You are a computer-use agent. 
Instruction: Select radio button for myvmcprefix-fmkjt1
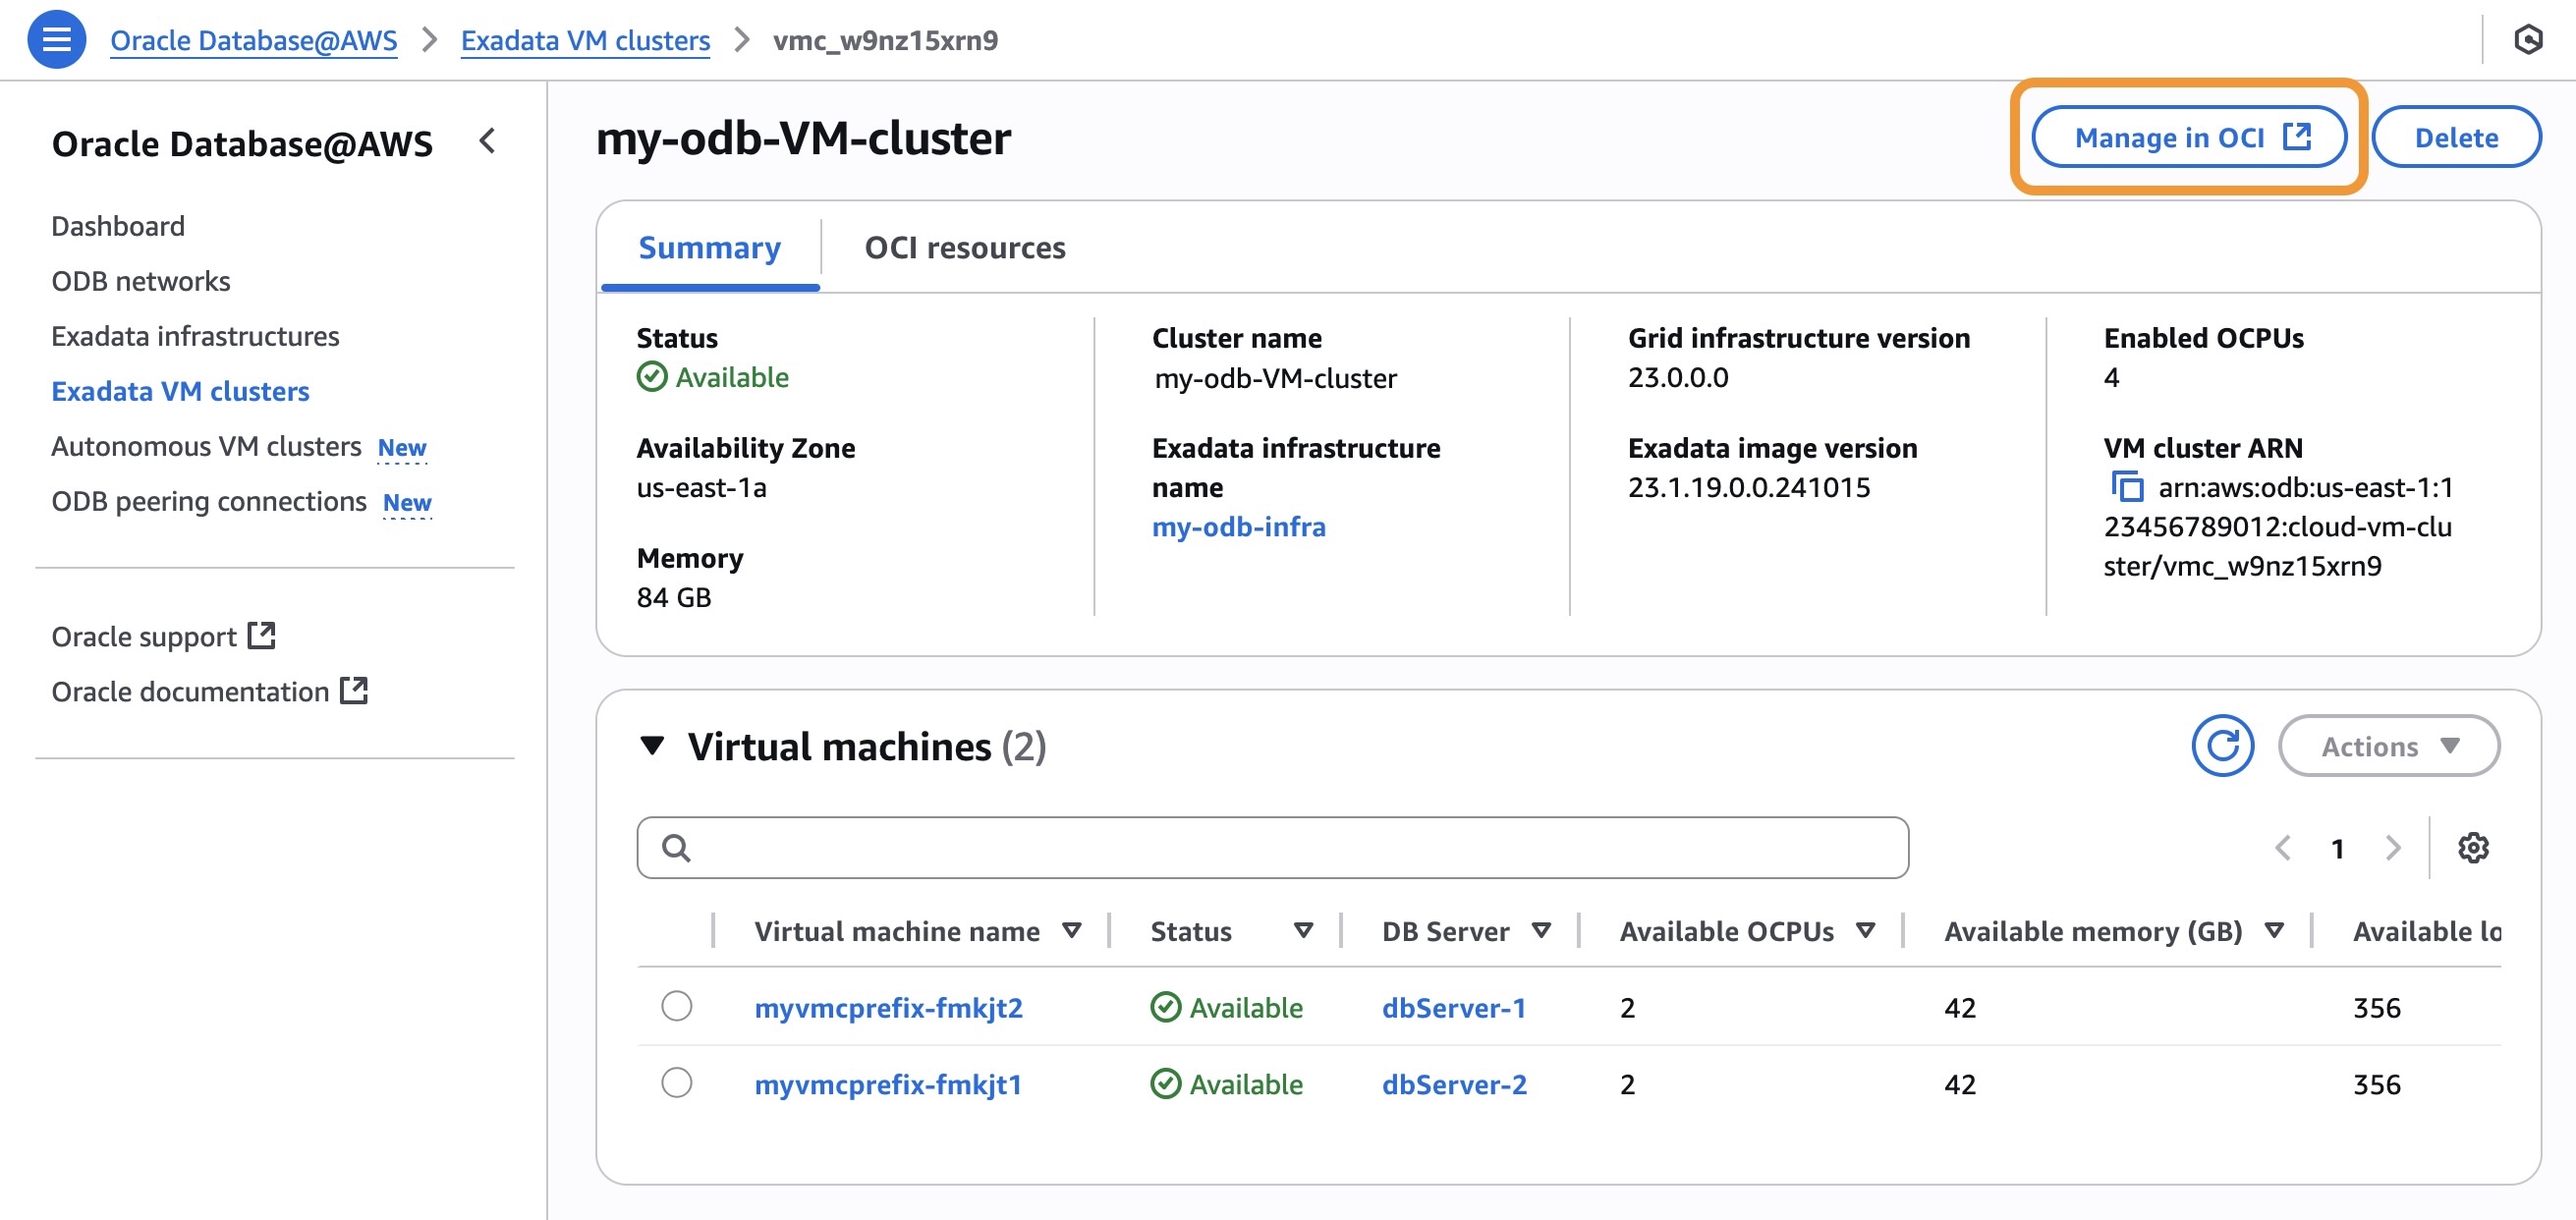tap(677, 1083)
